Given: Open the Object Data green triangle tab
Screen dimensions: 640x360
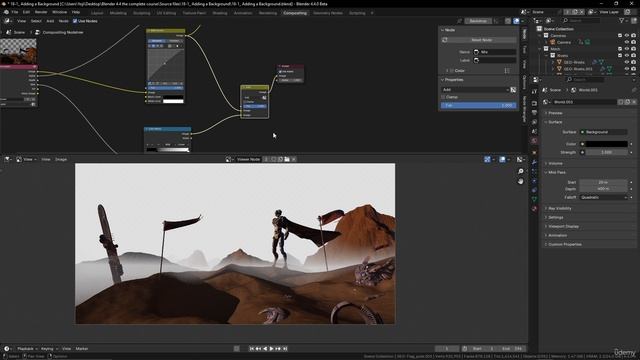Looking at the screenshot, I should coord(534,199).
